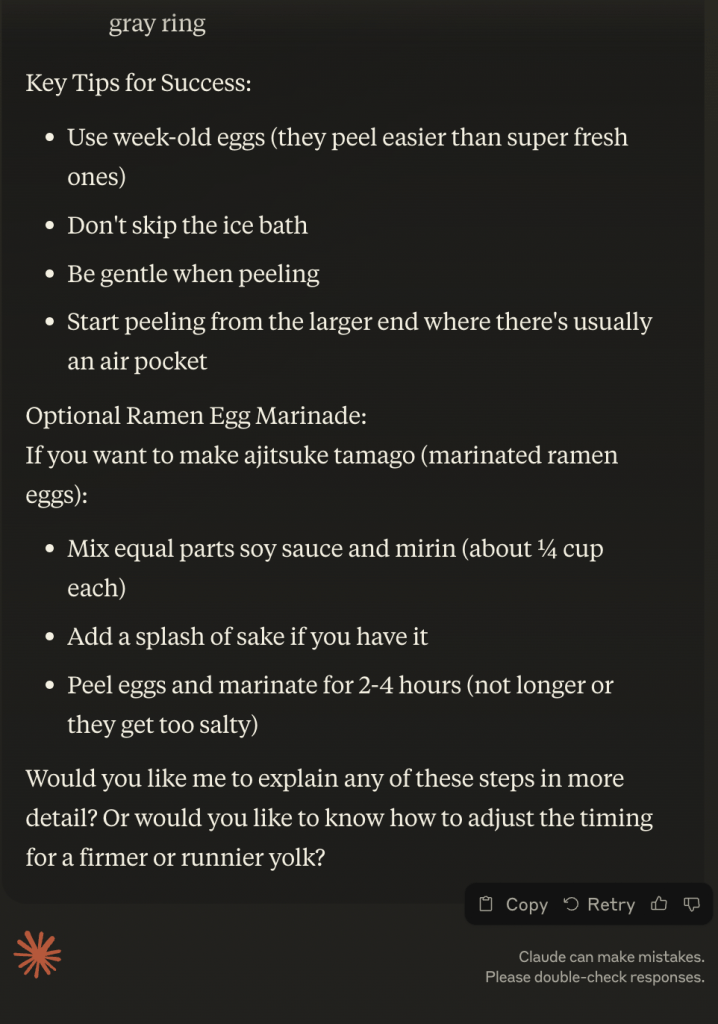Click the circular retry arrow icon
Image resolution: width=718 pixels, height=1024 pixels.
(571, 904)
